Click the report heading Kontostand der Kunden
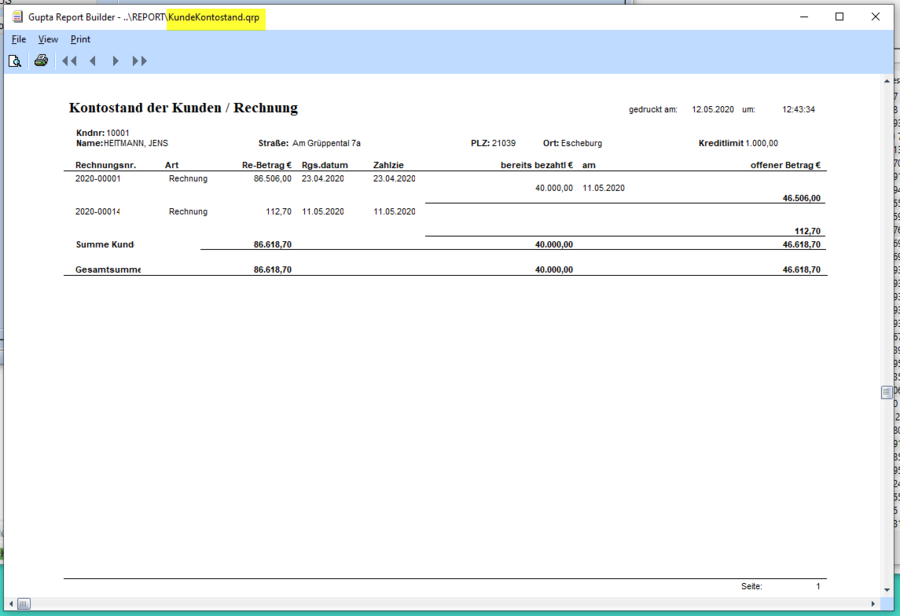 pos(183,108)
